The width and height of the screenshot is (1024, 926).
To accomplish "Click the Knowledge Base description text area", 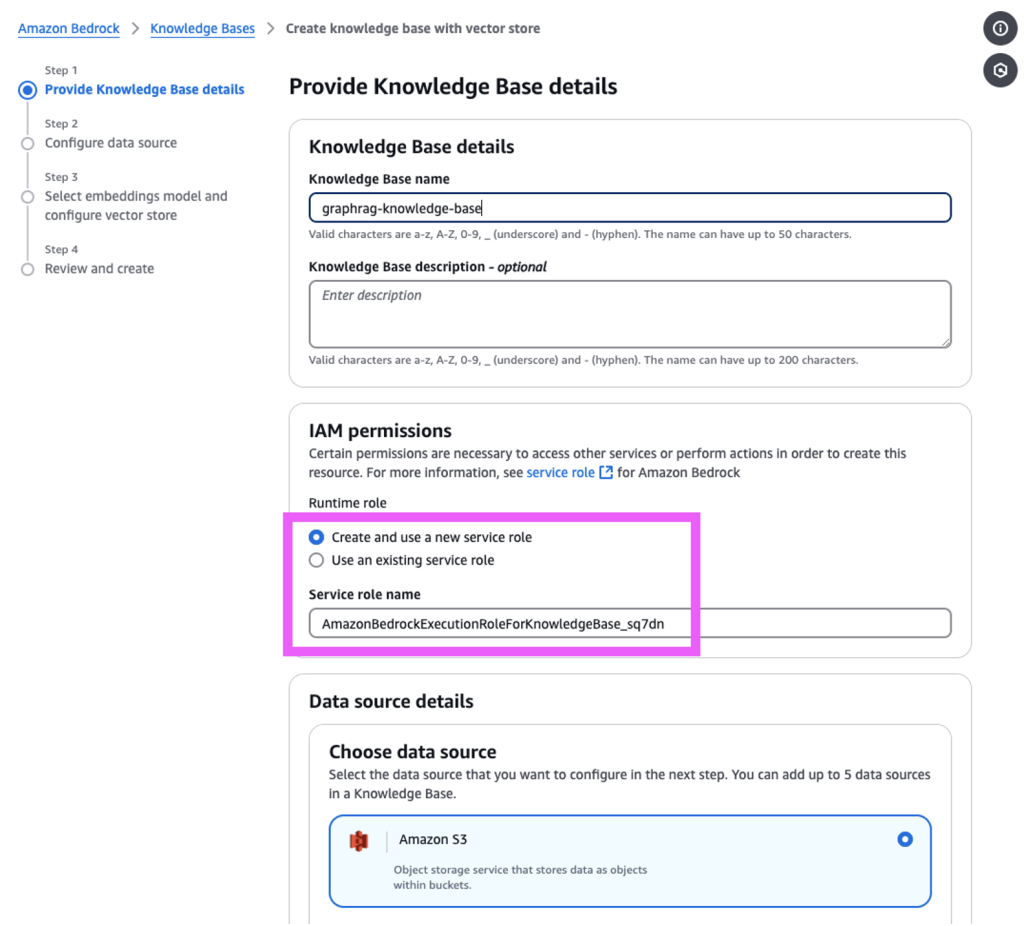I will point(629,313).
